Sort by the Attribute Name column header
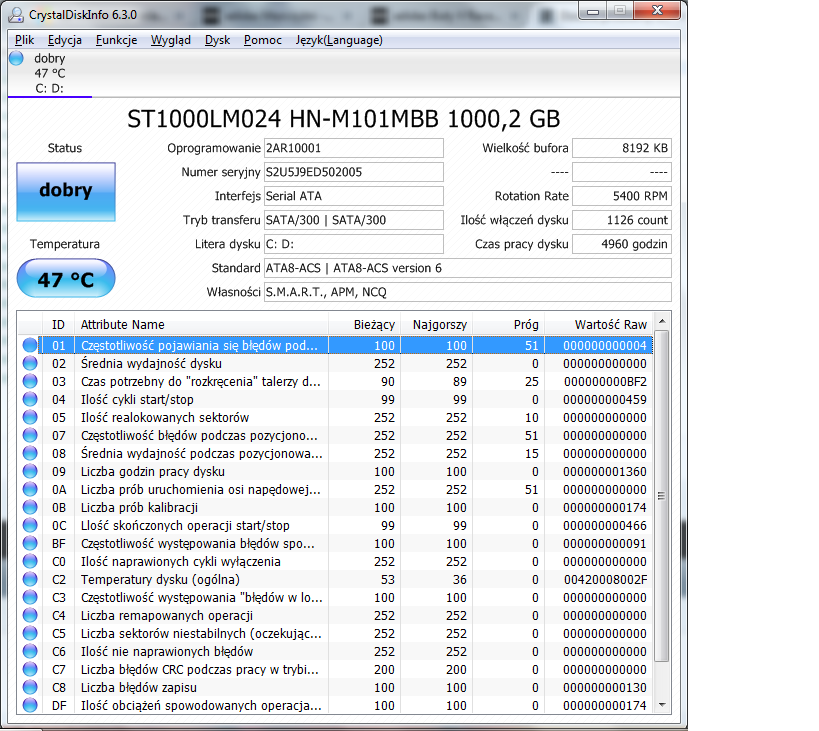 pyautogui.click(x=202, y=325)
